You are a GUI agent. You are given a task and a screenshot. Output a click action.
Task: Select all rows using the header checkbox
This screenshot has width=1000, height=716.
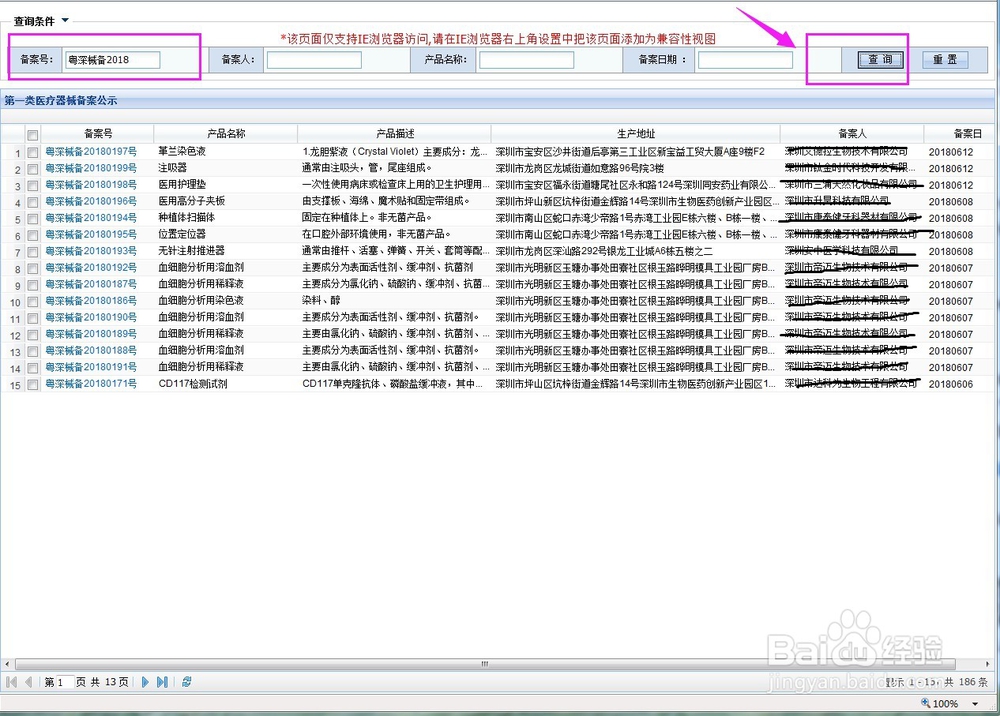tap(33, 135)
